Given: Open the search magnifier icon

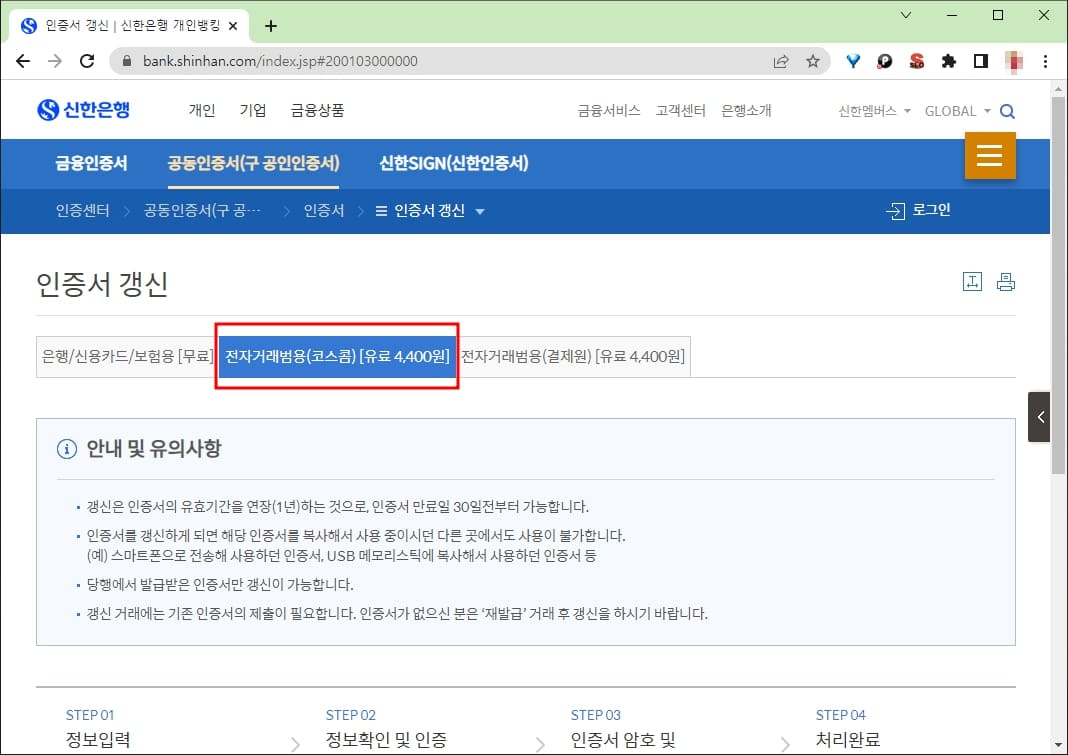Looking at the screenshot, I should click(x=1007, y=112).
